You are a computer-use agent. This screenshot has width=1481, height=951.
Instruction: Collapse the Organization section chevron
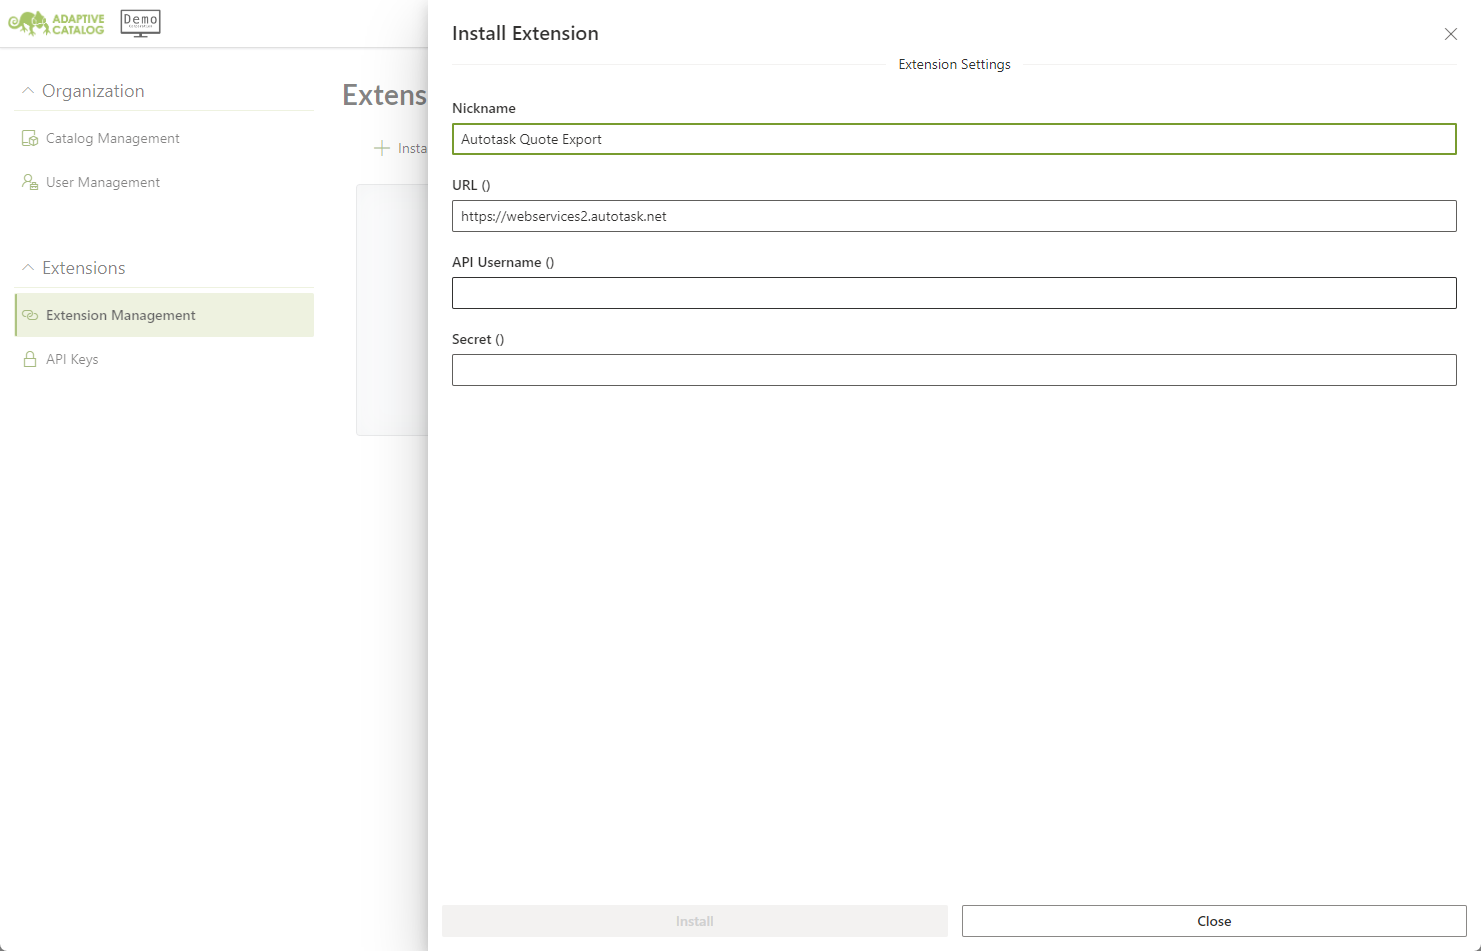(28, 90)
